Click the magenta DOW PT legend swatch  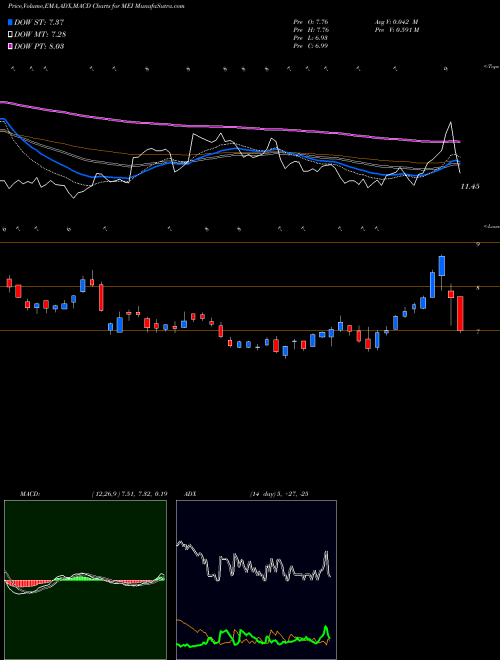point(11,46)
